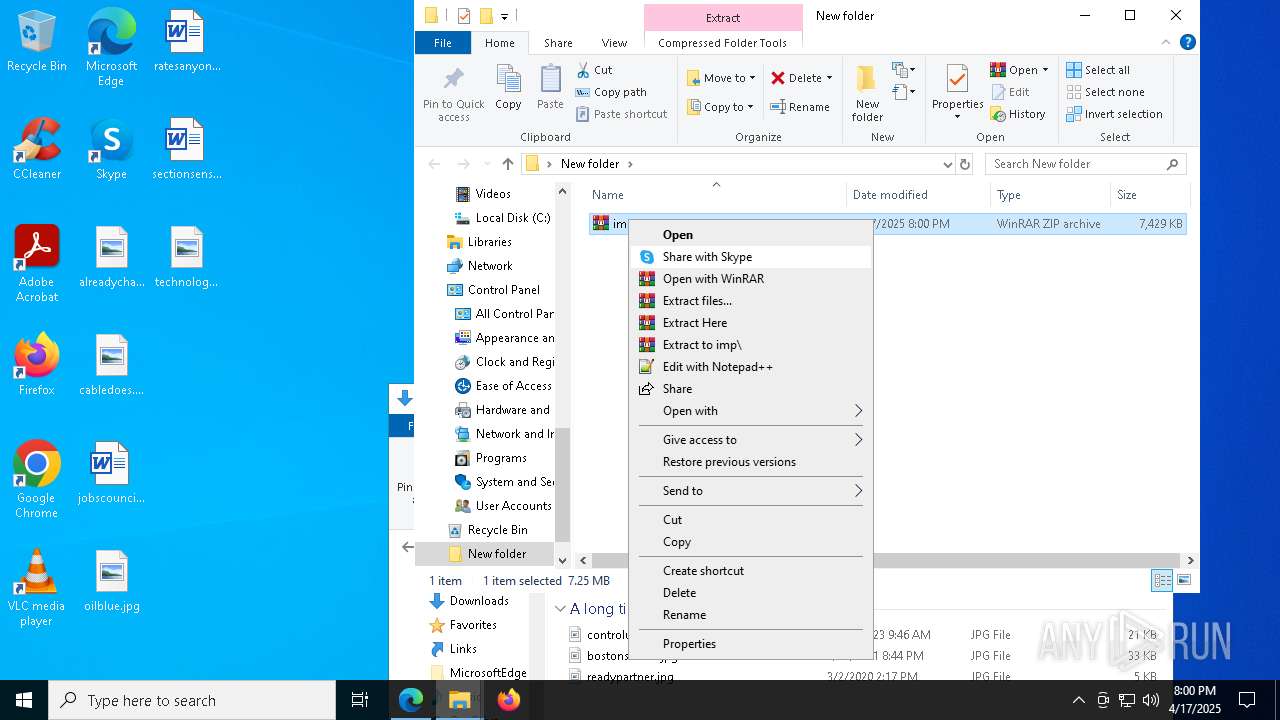Click the Paste ribbon icon
The height and width of the screenshot is (720, 1280).
550,87
